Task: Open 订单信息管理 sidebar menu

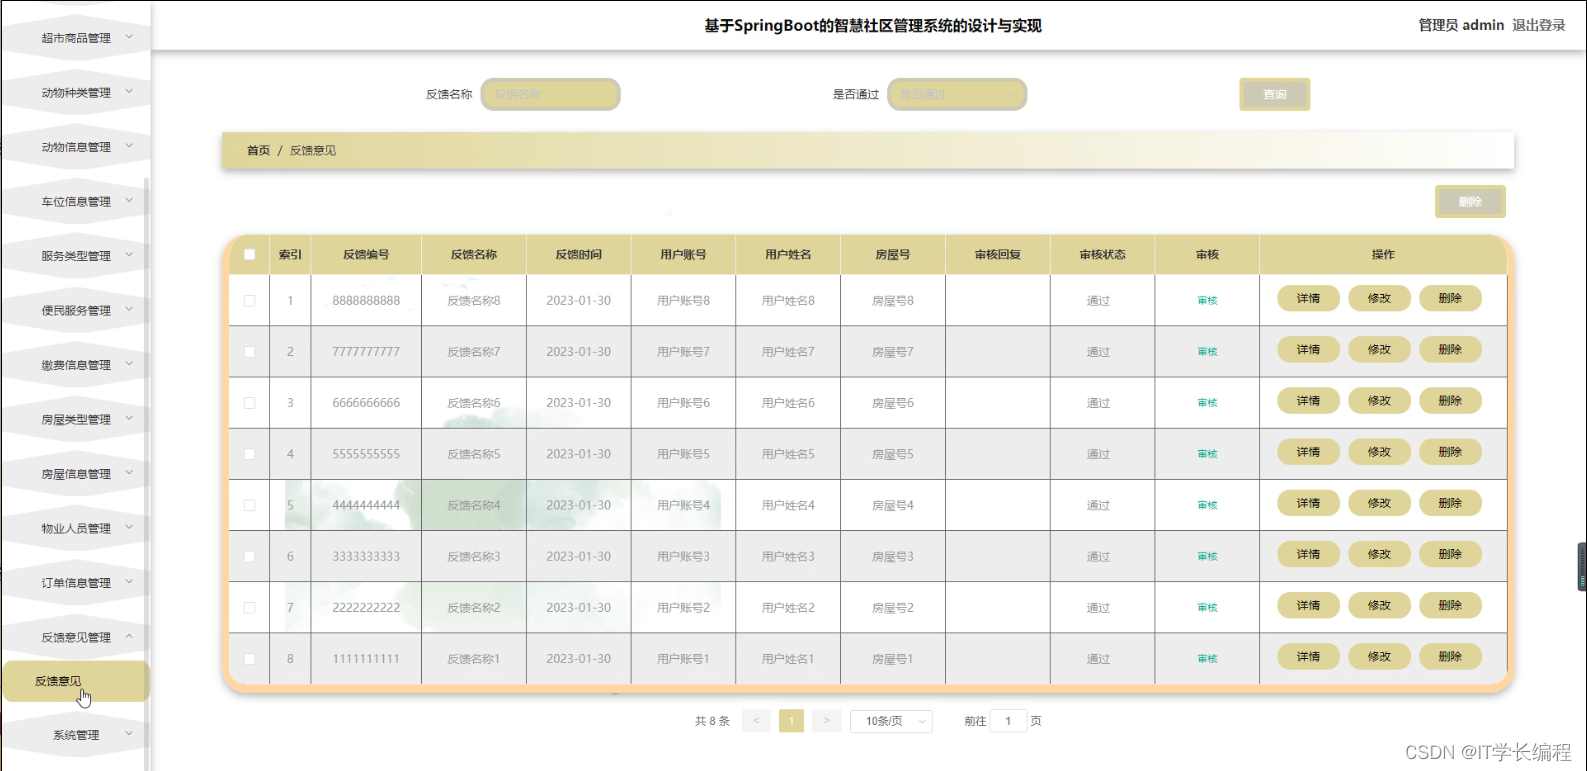Action: [x=76, y=583]
